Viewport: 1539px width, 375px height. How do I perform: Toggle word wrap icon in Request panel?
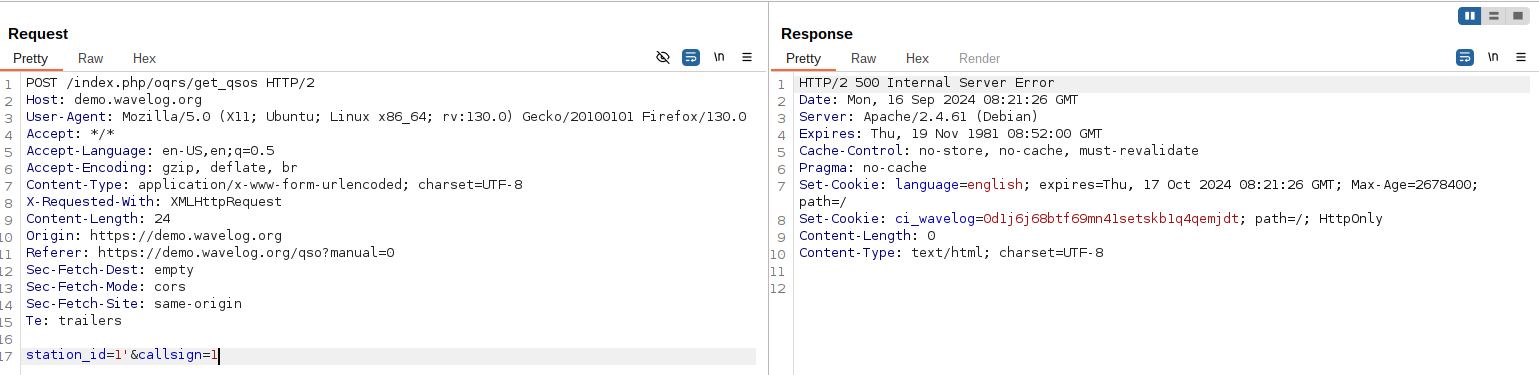click(691, 58)
